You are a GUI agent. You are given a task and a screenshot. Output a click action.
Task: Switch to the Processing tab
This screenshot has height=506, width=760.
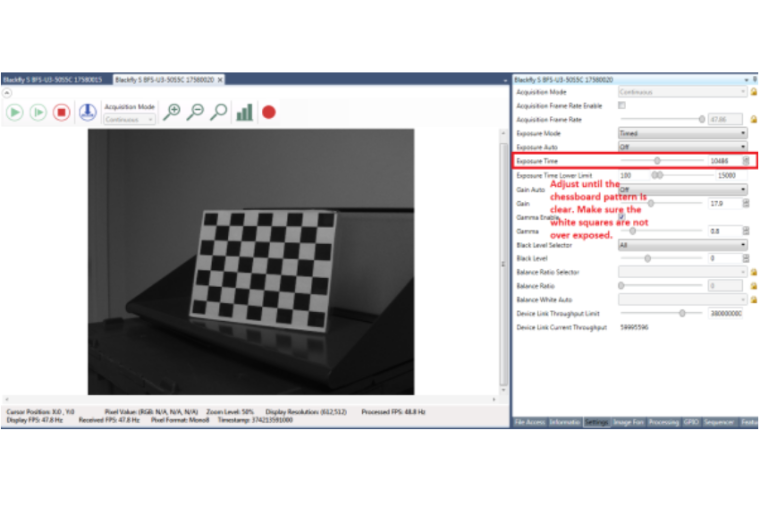[x=664, y=423]
